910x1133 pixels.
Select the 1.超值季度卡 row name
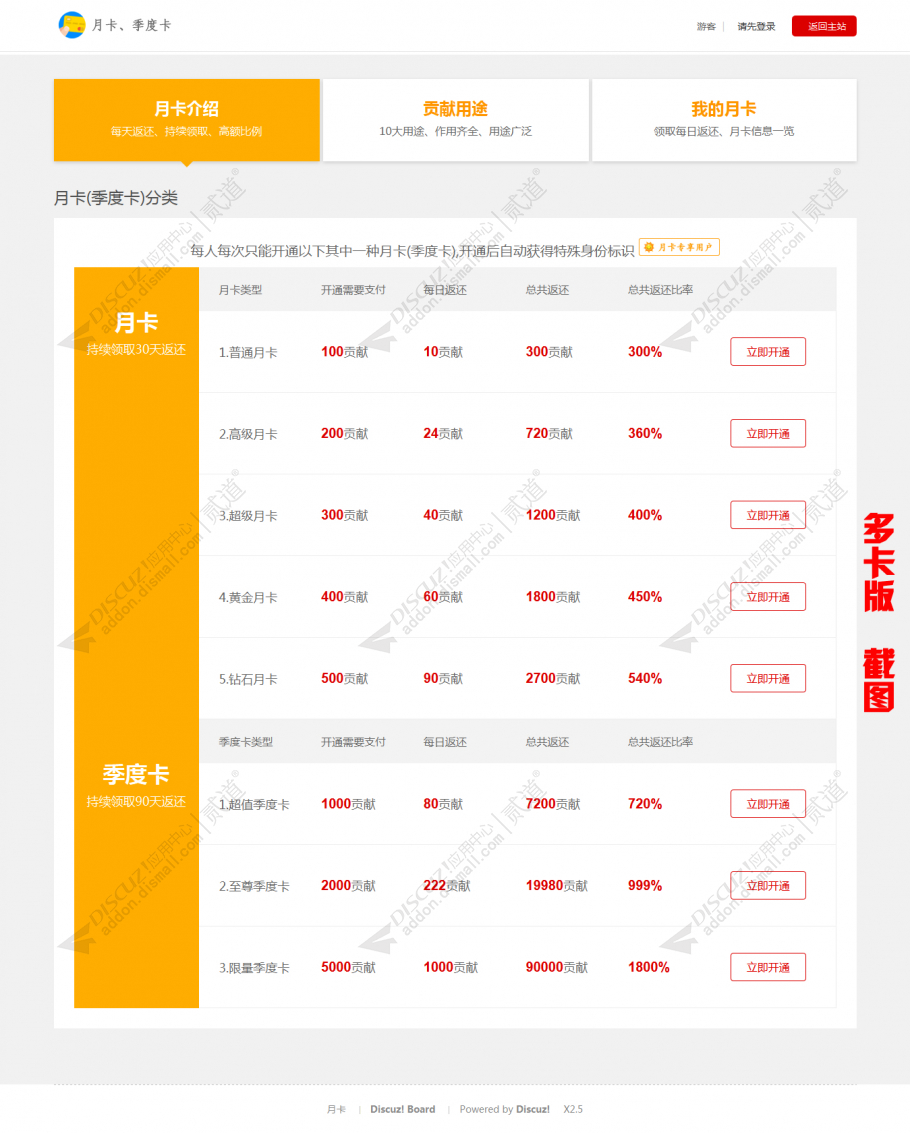coord(254,805)
